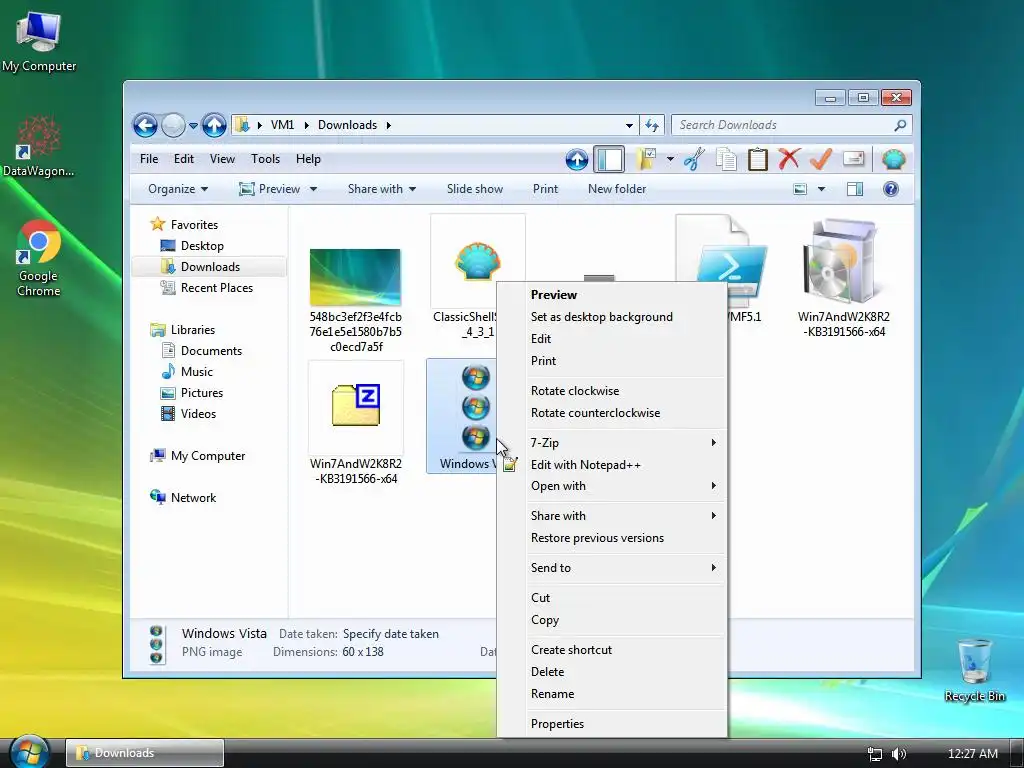Image resolution: width=1024 pixels, height=768 pixels.
Task: Open Desktop in Favorites
Action: tap(202, 246)
